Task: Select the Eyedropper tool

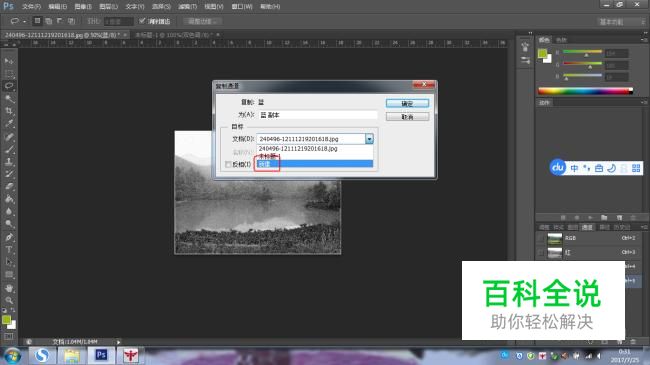Action: pos(9,124)
